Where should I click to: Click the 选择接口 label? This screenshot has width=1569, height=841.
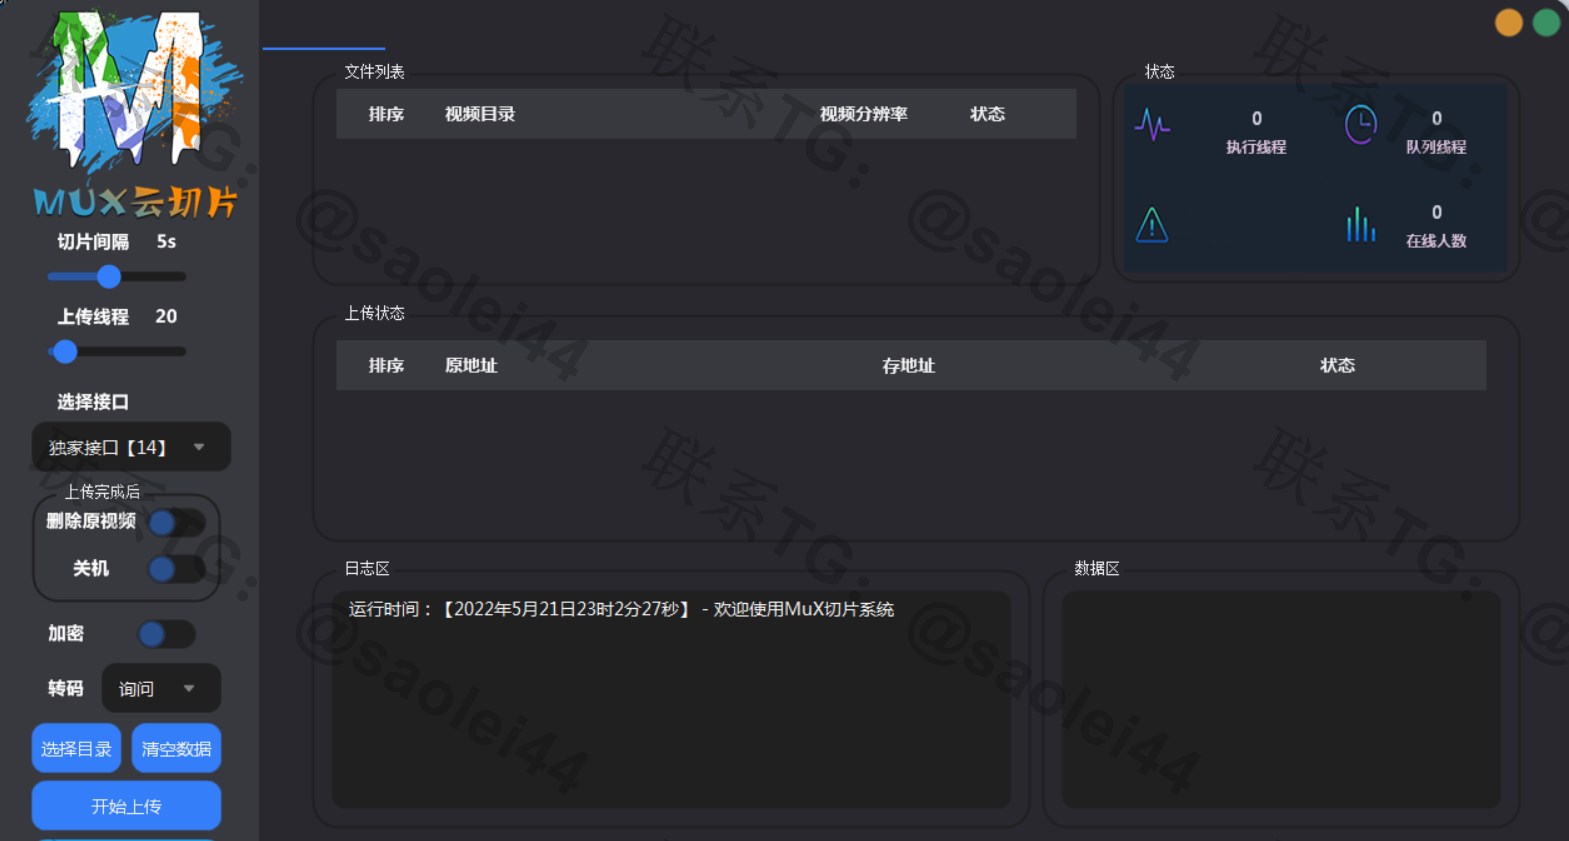click(x=93, y=402)
